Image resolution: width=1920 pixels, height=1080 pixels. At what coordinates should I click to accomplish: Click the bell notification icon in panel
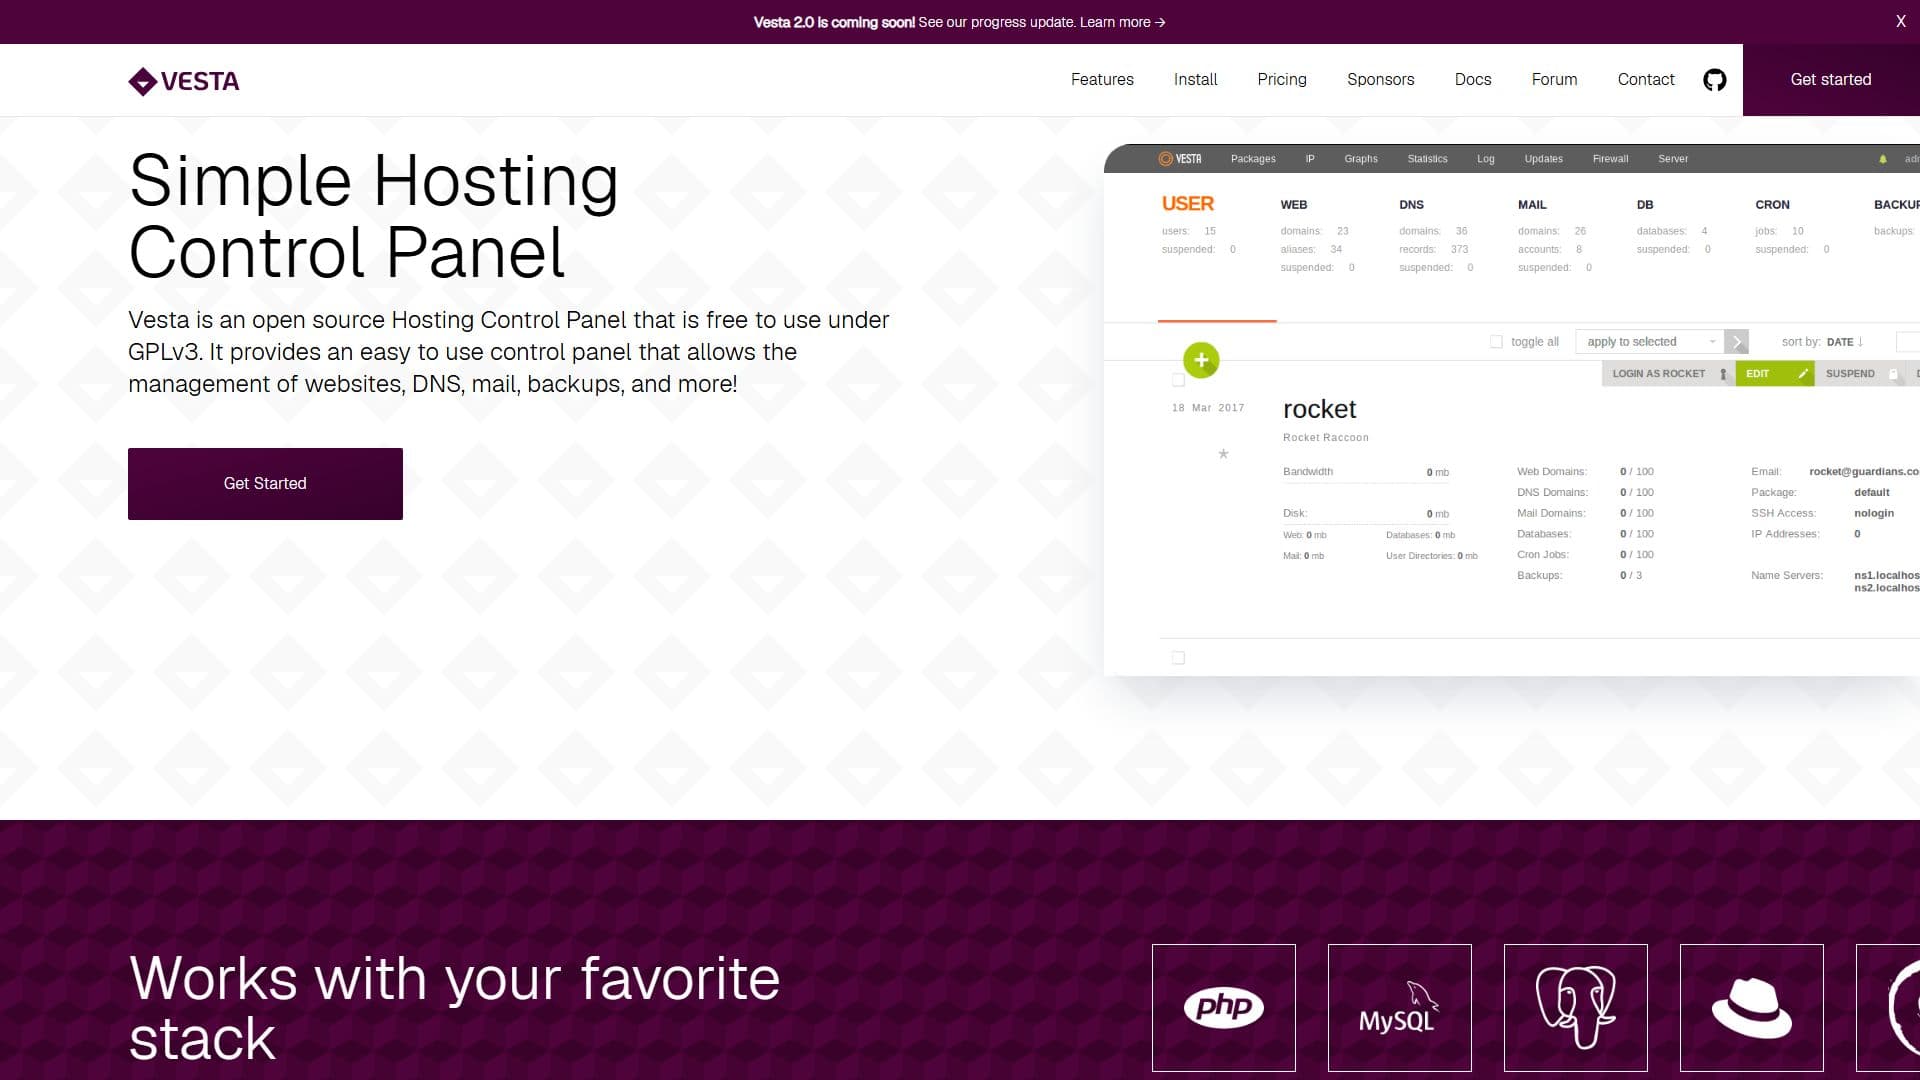[x=1882, y=159]
